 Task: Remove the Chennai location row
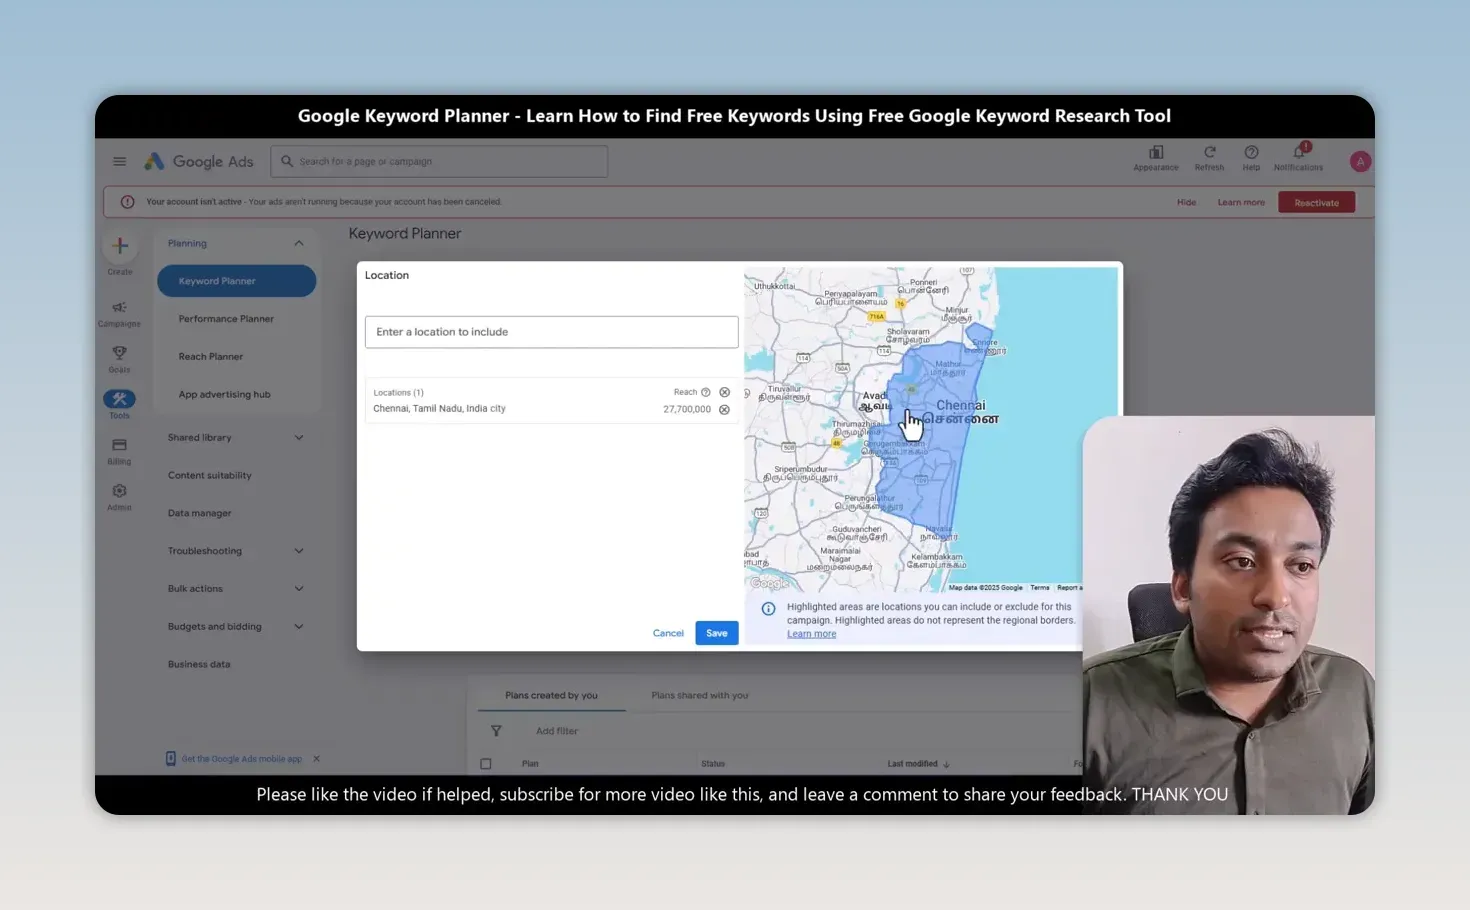[x=724, y=409]
